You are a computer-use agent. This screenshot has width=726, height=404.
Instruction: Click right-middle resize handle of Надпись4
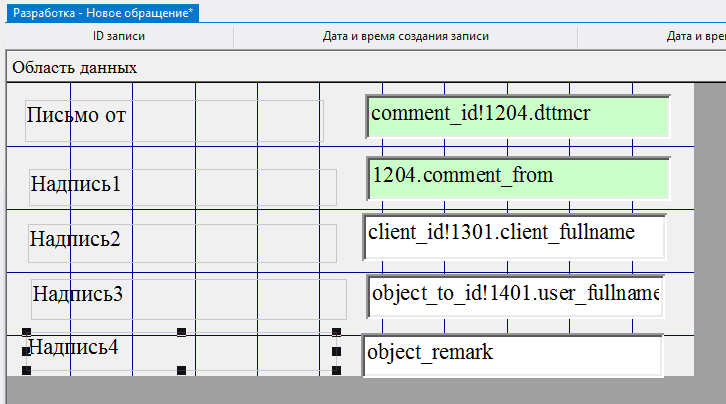point(337,351)
